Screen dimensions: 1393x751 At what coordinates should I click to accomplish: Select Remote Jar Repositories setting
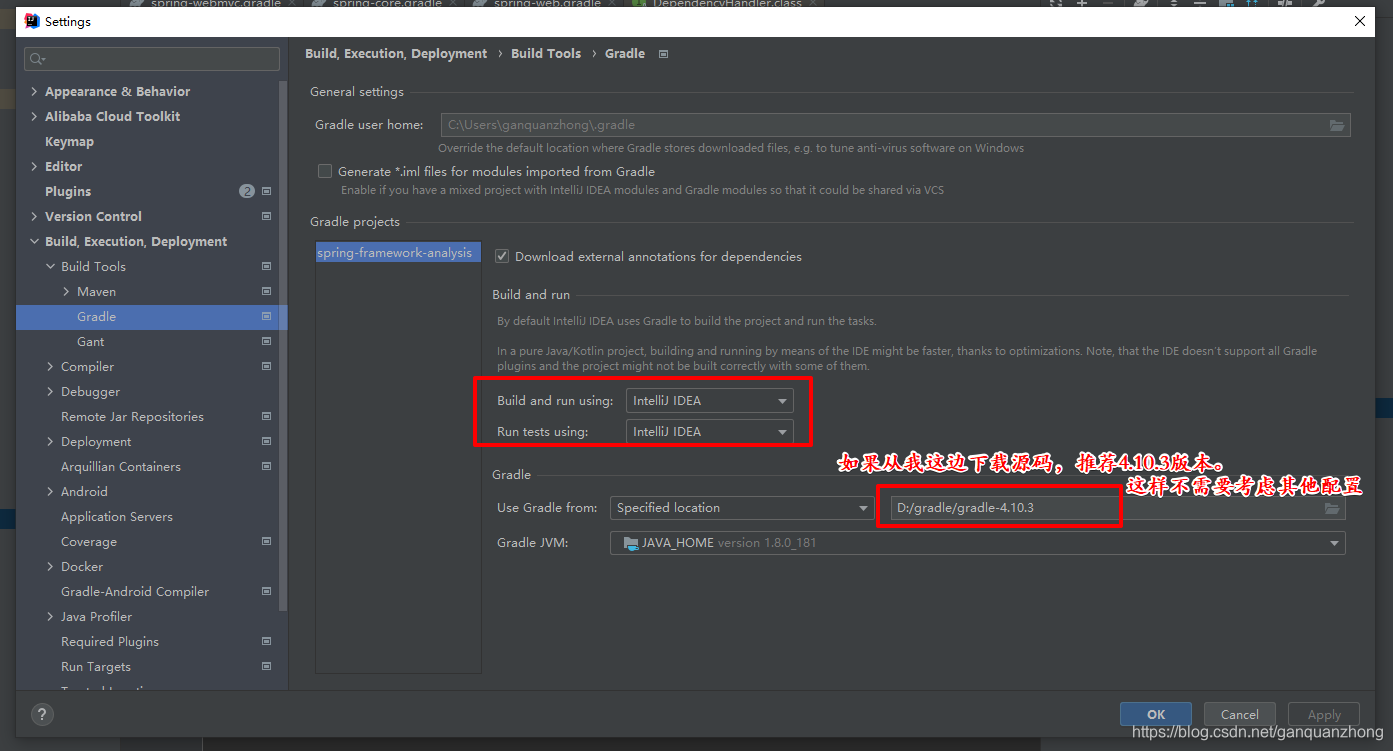point(132,416)
